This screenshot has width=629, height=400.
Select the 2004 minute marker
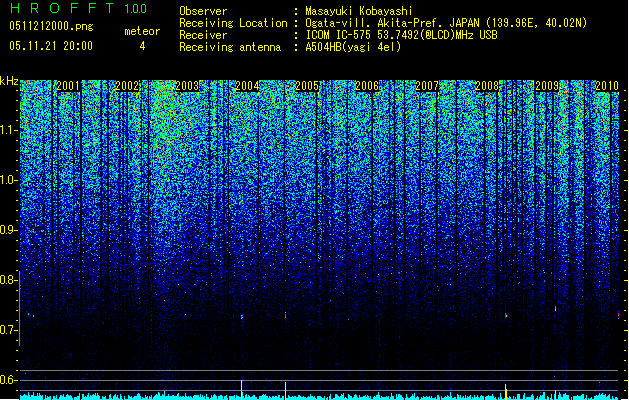point(248,86)
